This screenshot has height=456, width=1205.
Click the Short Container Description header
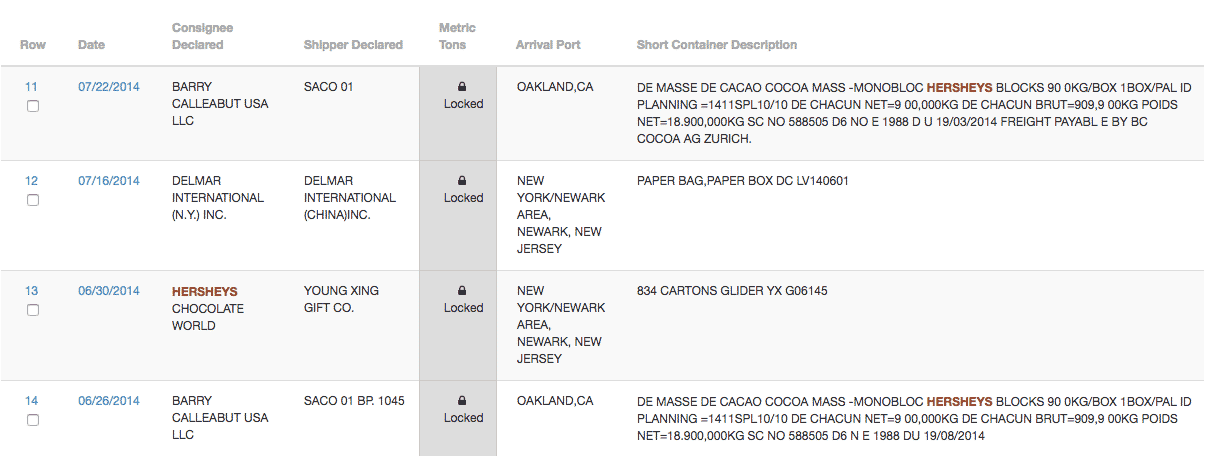coord(717,45)
